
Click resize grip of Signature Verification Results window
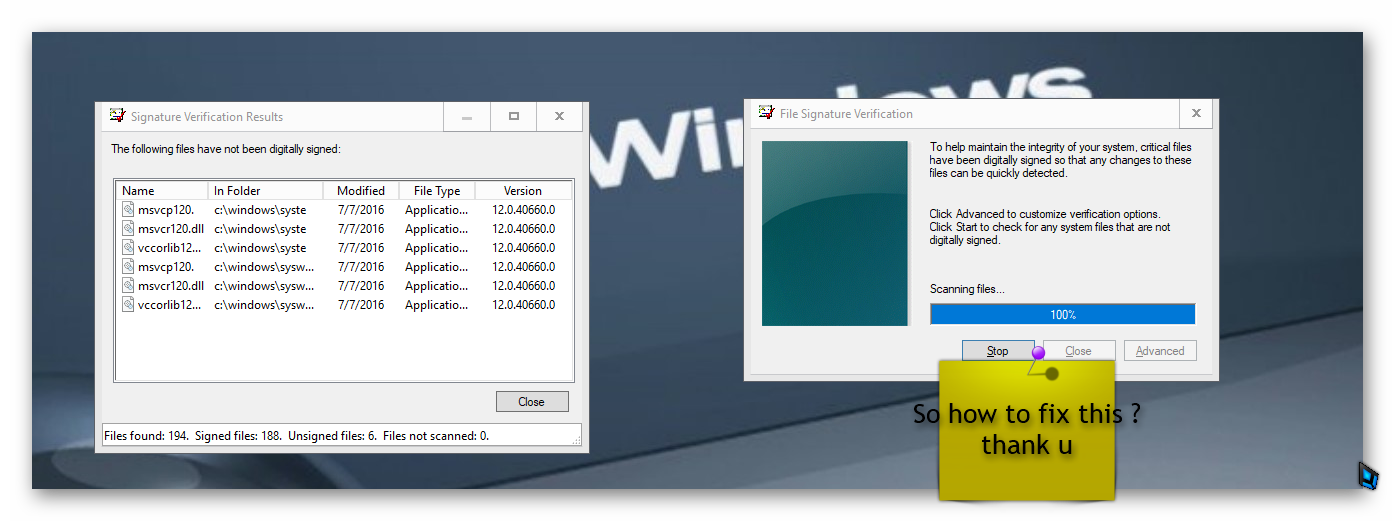(576, 440)
